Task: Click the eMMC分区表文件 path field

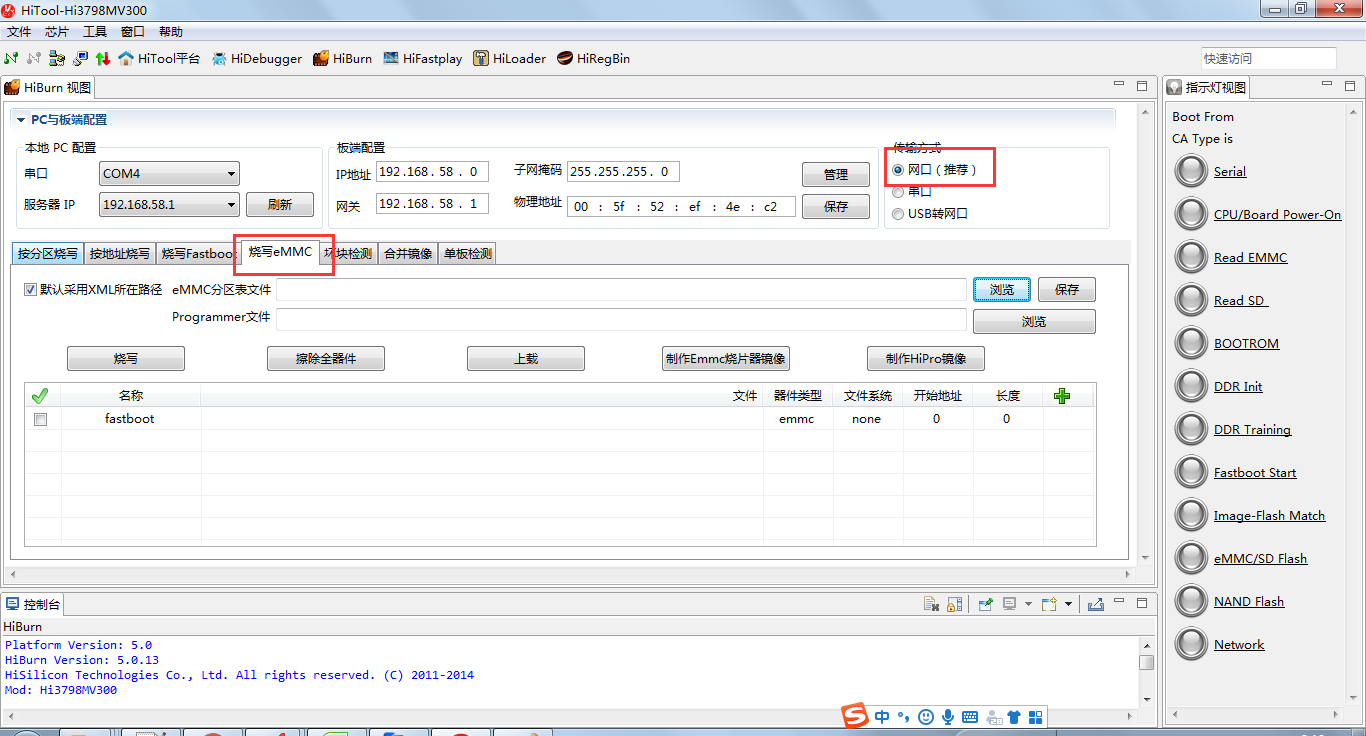Action: tap(621, 290)
